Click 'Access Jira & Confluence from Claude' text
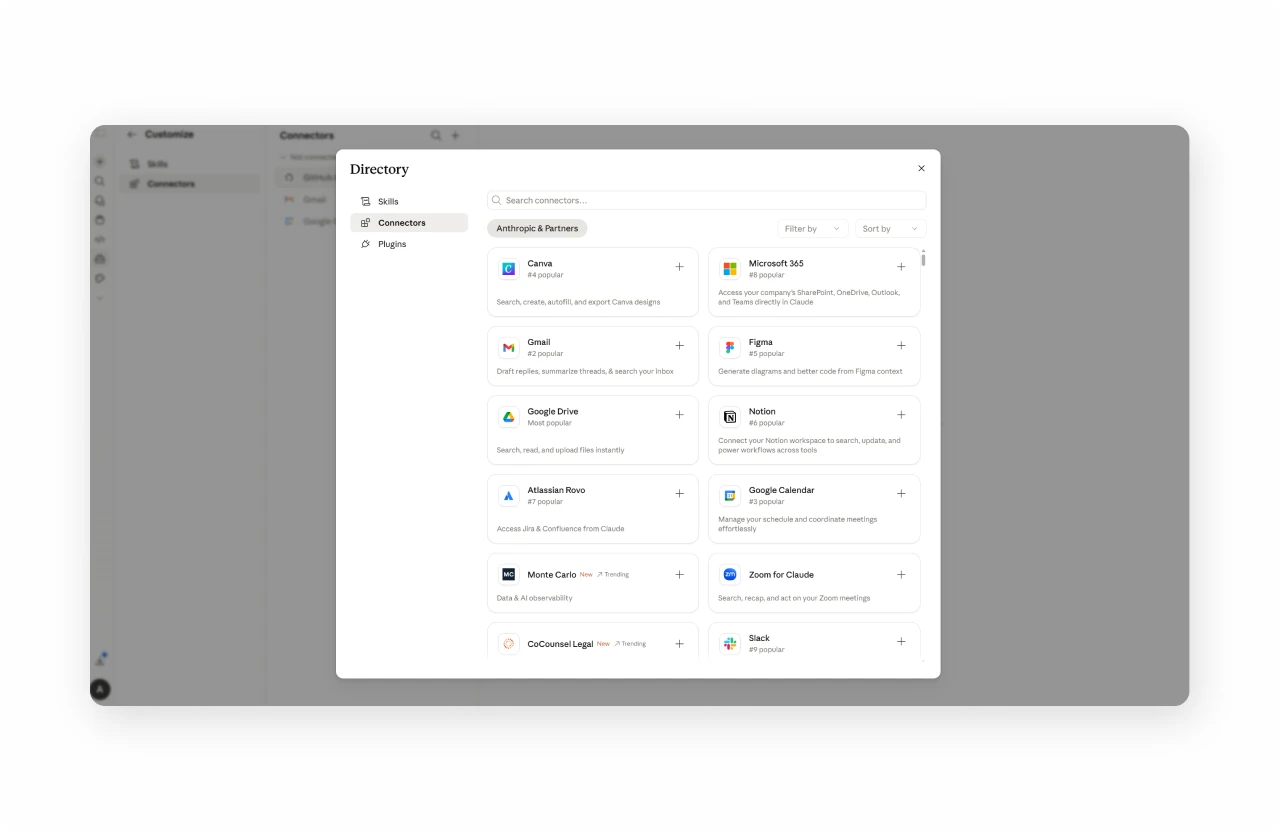The width and height of the screenshot is (1280, 832). [560, 529]
